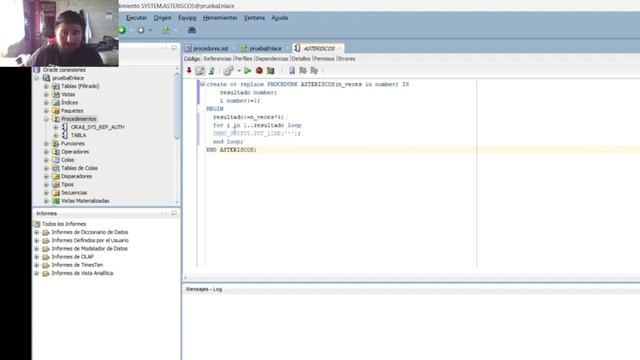
Task: Click the bookmark icon in code toolbar
Action: 292,71
